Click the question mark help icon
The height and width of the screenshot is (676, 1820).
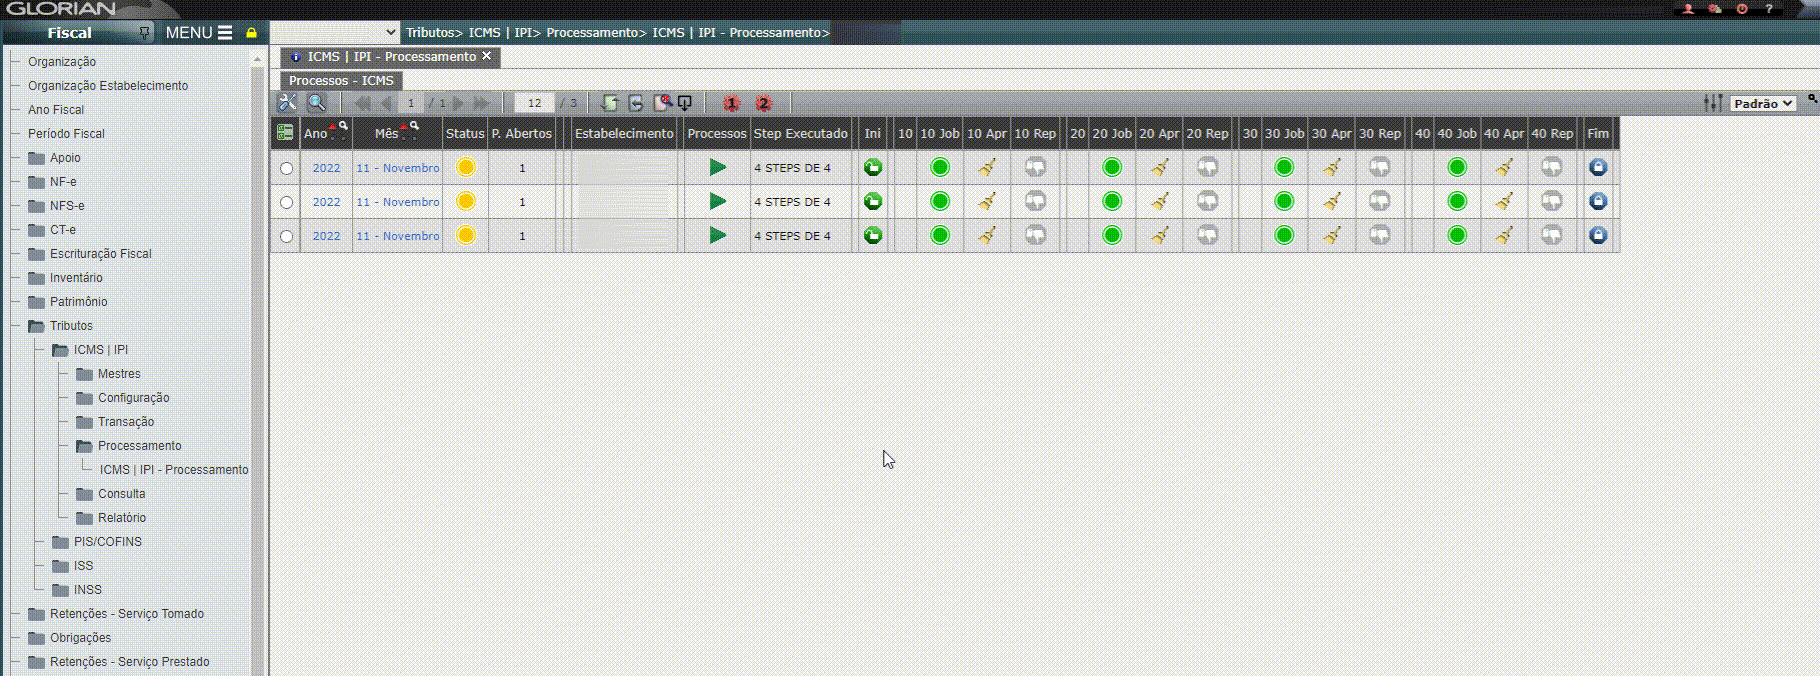click(1769, 8)
